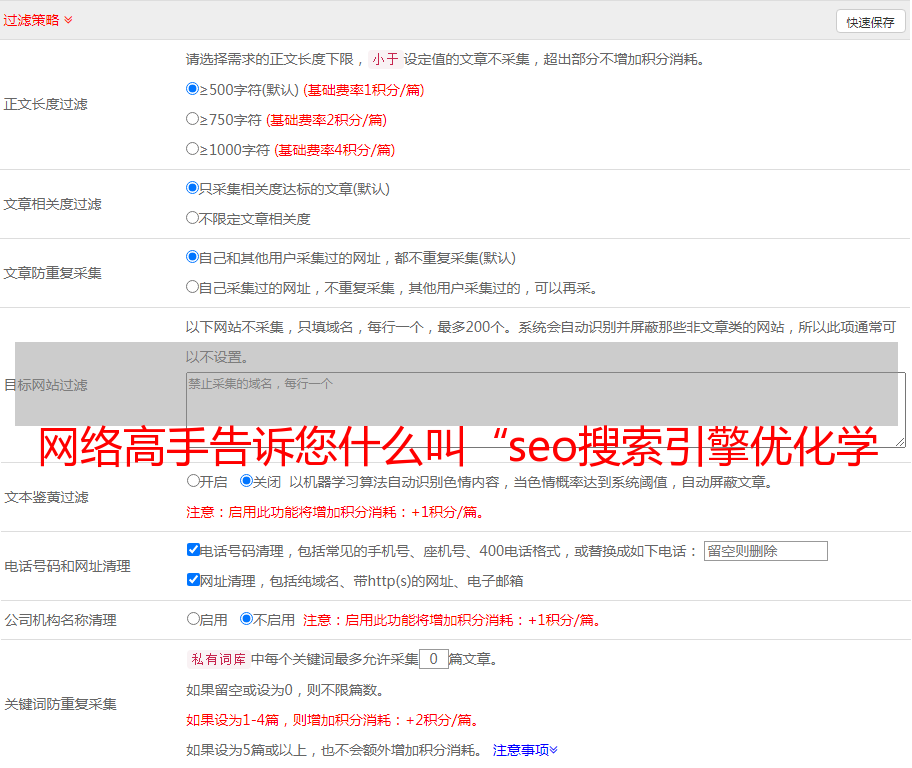Screen dimensions: 912x768
Task: Select 不启用 for 公司机构名称清理
Action: click(246, 619)
